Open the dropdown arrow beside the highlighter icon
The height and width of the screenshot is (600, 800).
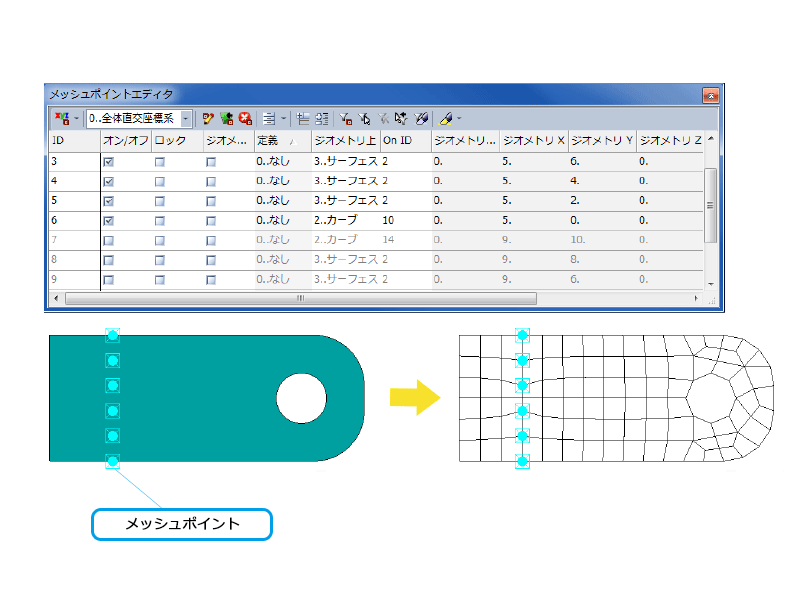click(x=459, y=119)
